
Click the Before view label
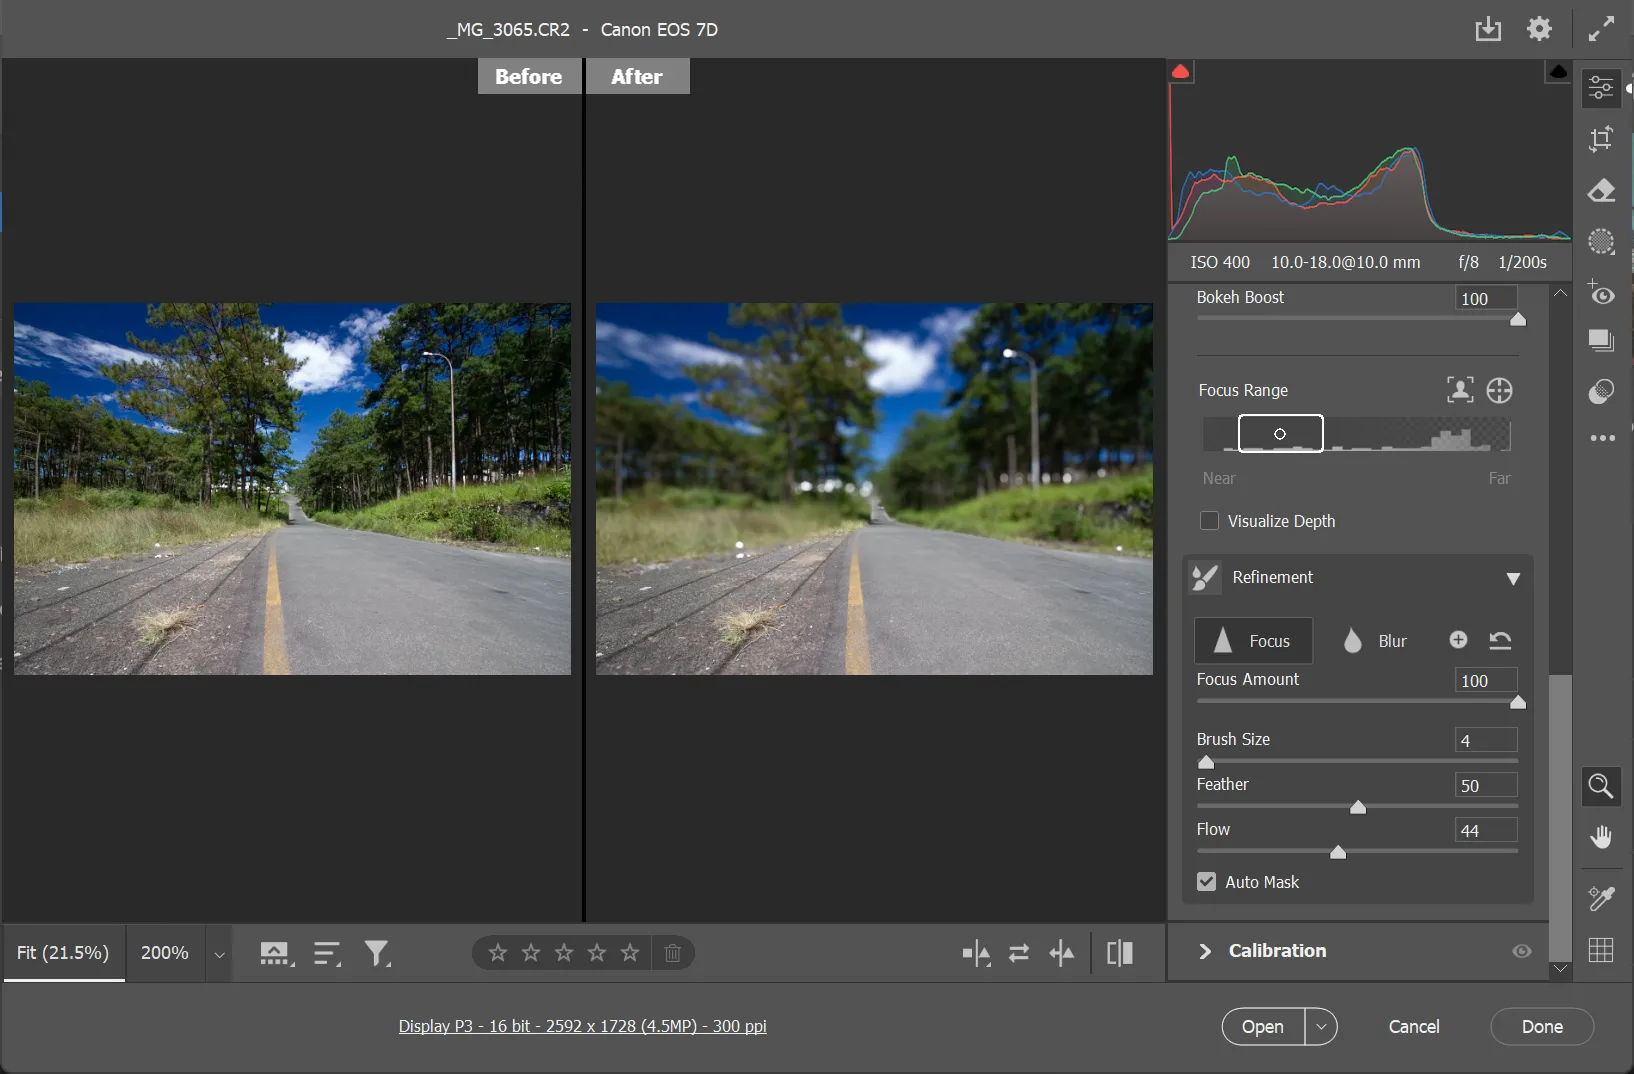529,76
